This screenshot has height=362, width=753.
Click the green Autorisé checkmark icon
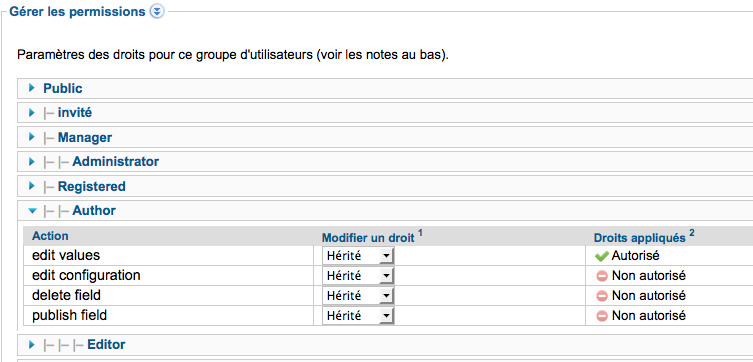(x=601, y=256)
